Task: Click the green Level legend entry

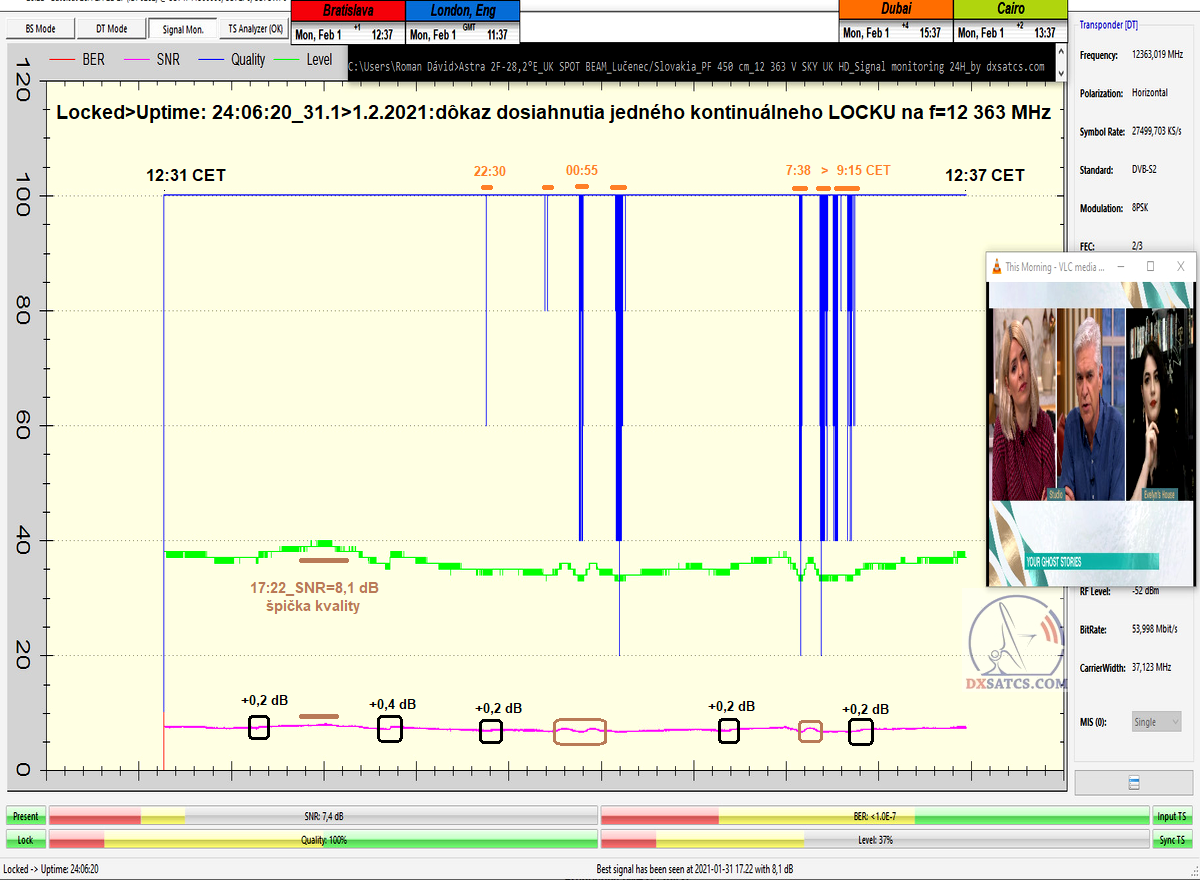Action: point(306,60)
